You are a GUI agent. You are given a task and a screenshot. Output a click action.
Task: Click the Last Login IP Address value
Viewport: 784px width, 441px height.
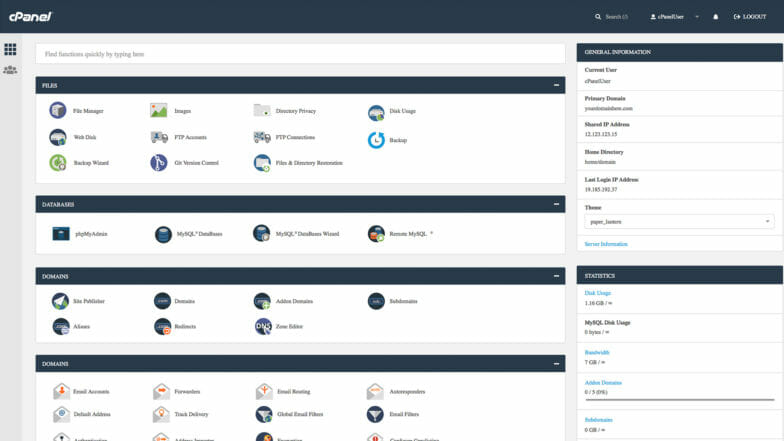pyautogui.click(x=600, y=190)
